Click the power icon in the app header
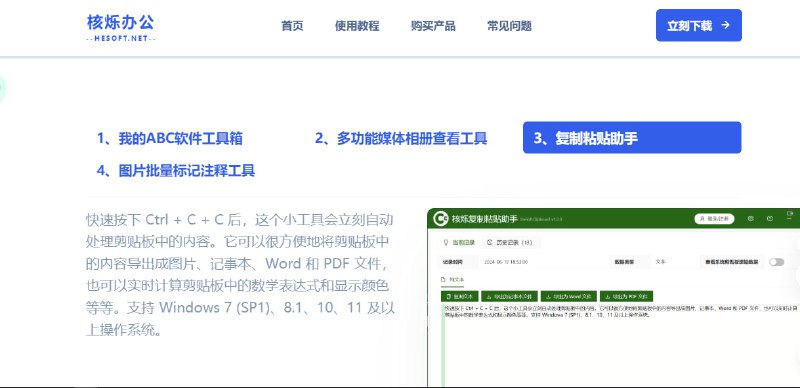The width and height of the screenshot is (800, 388). coord(770,219)
